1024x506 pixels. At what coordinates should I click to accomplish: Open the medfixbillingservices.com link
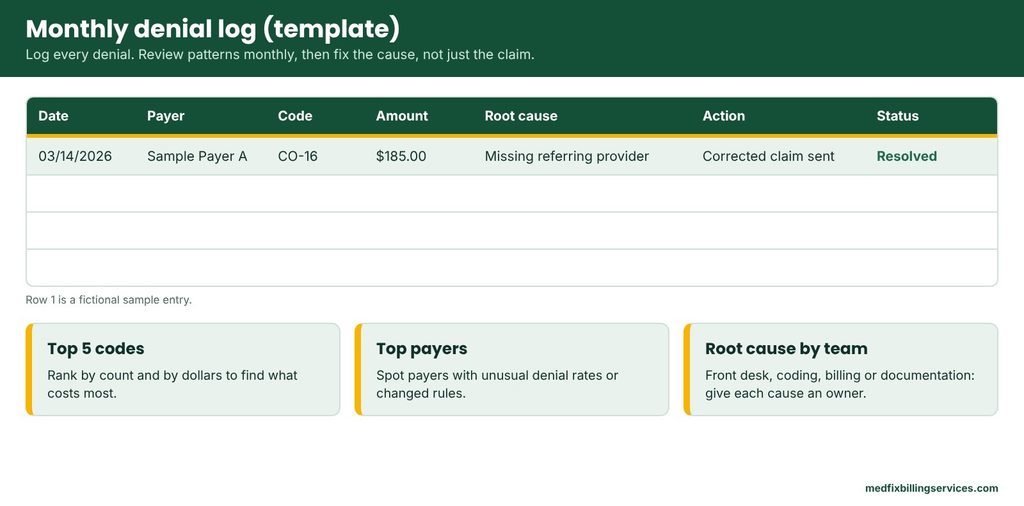click(x=931, y=488)
